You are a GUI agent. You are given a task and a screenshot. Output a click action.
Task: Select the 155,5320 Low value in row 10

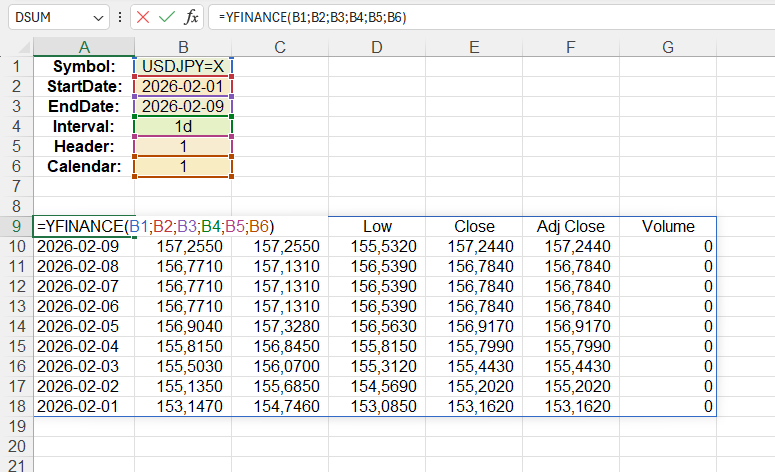377,247
